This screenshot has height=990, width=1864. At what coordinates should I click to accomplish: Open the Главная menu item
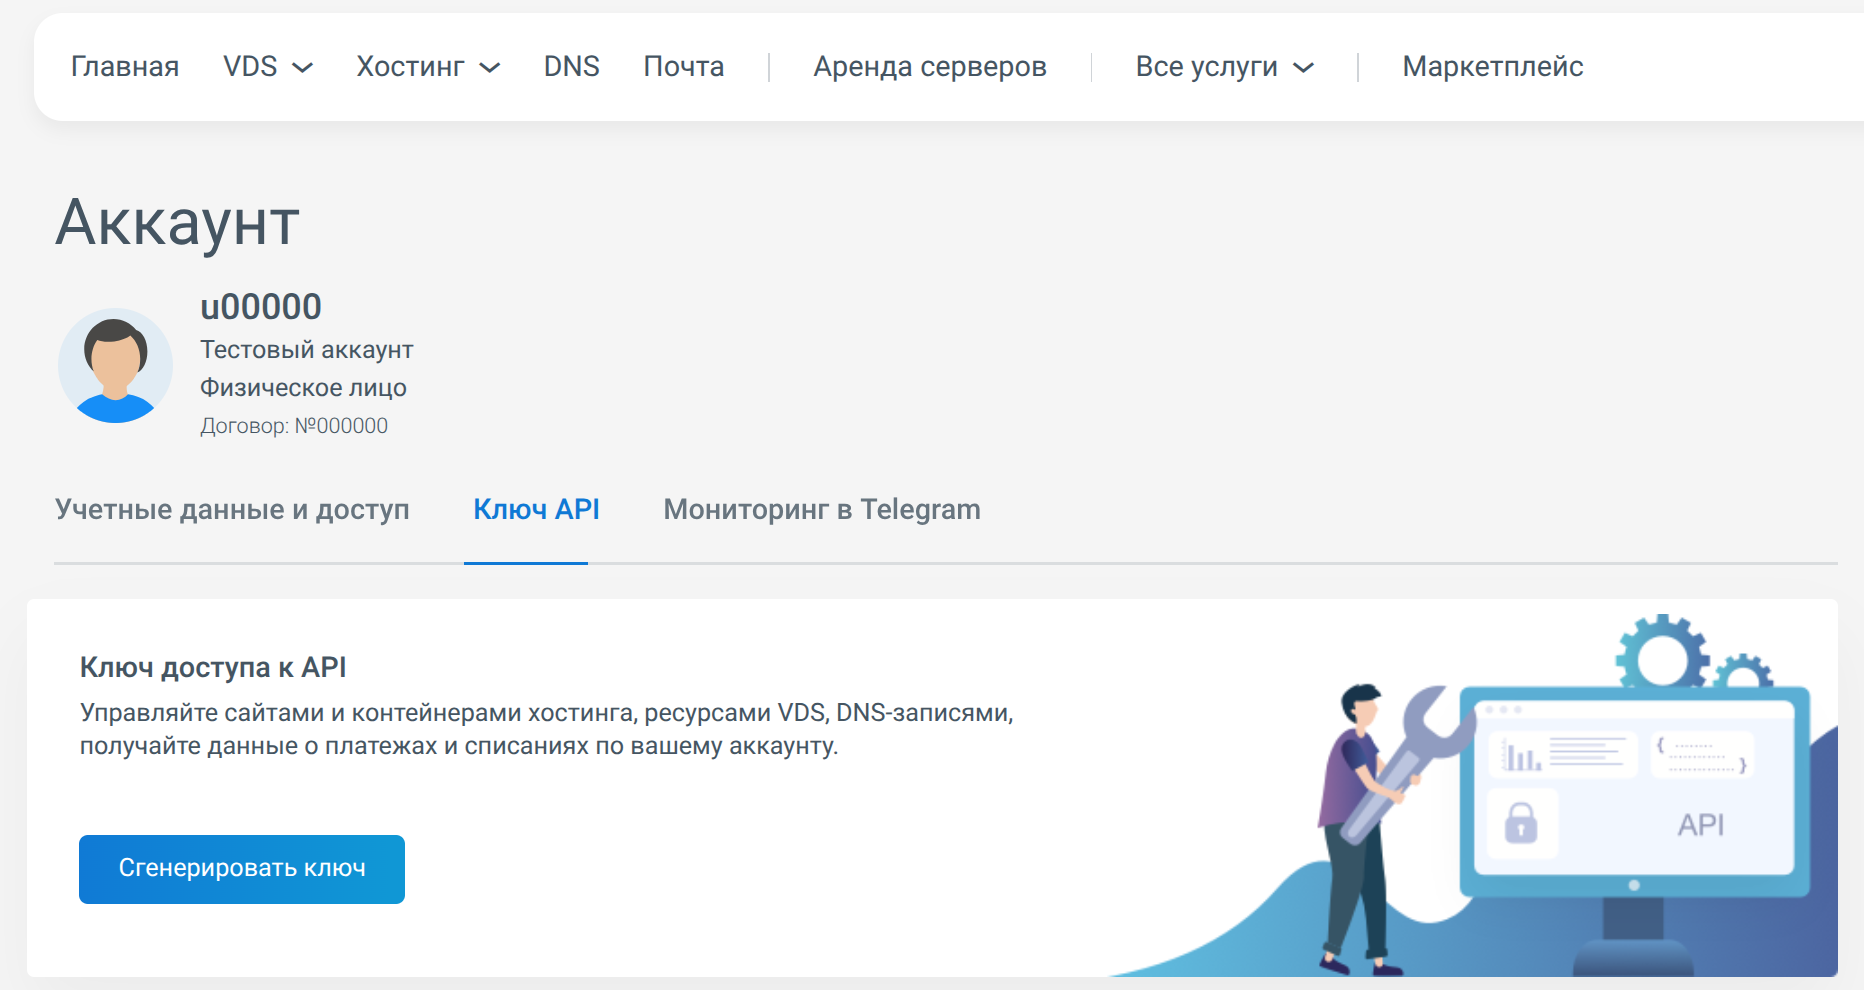point(125,66)
